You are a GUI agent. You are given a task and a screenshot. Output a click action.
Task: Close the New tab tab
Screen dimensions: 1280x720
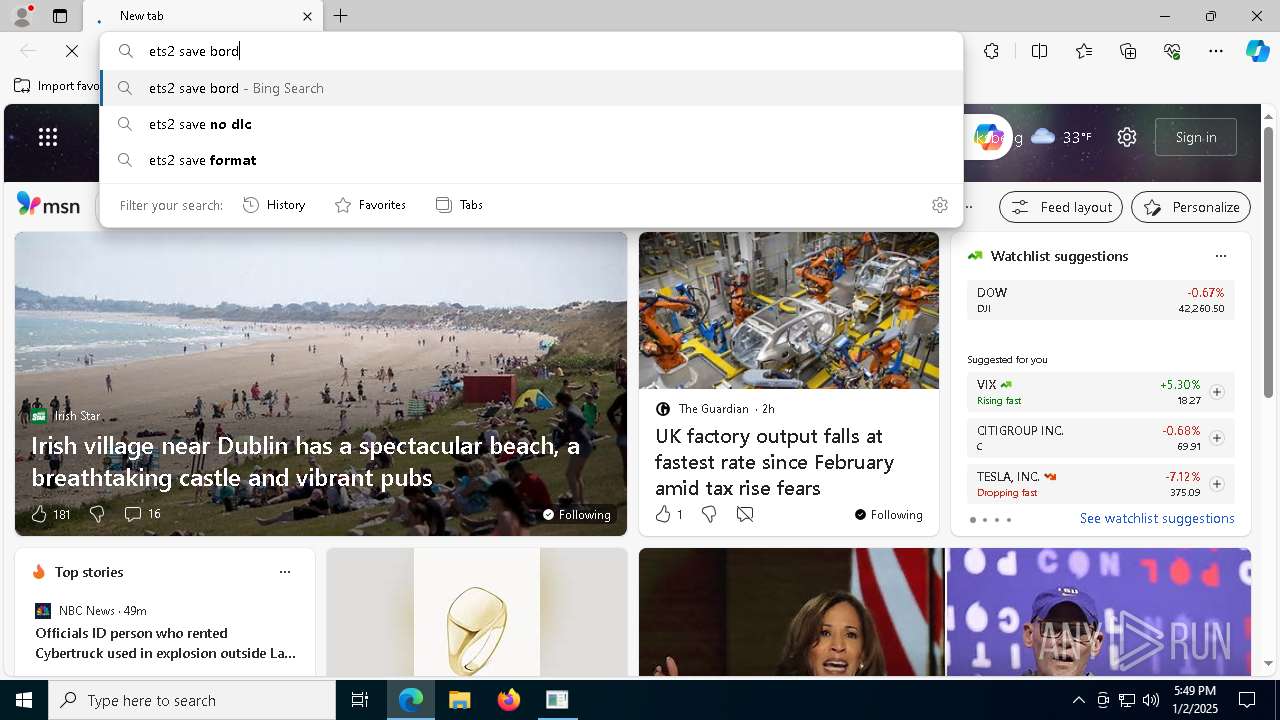[x=307, y=16]
